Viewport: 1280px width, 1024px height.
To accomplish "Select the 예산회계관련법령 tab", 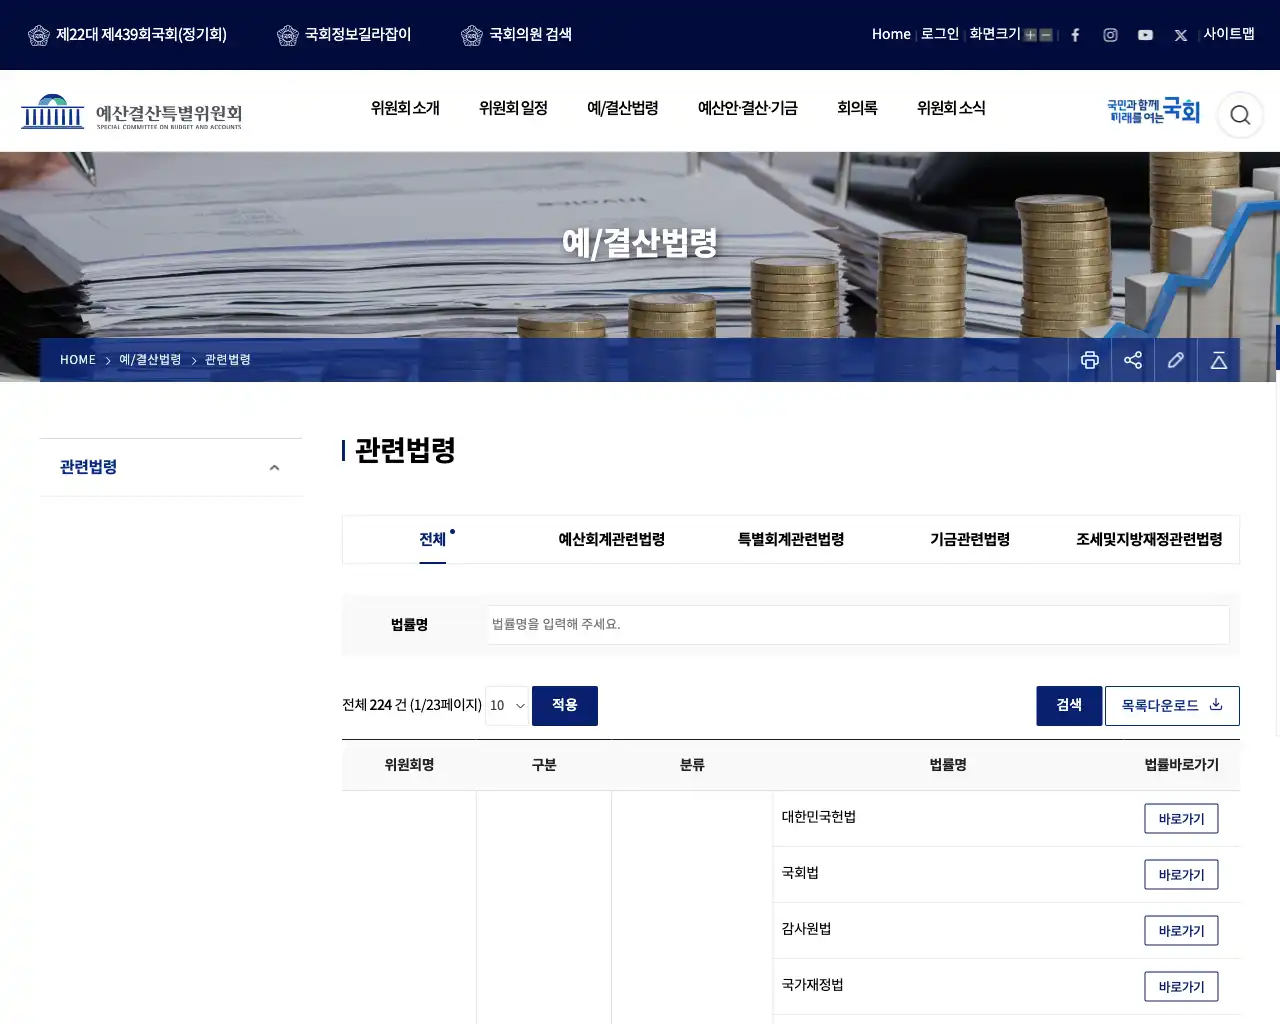I will (611, 540).
